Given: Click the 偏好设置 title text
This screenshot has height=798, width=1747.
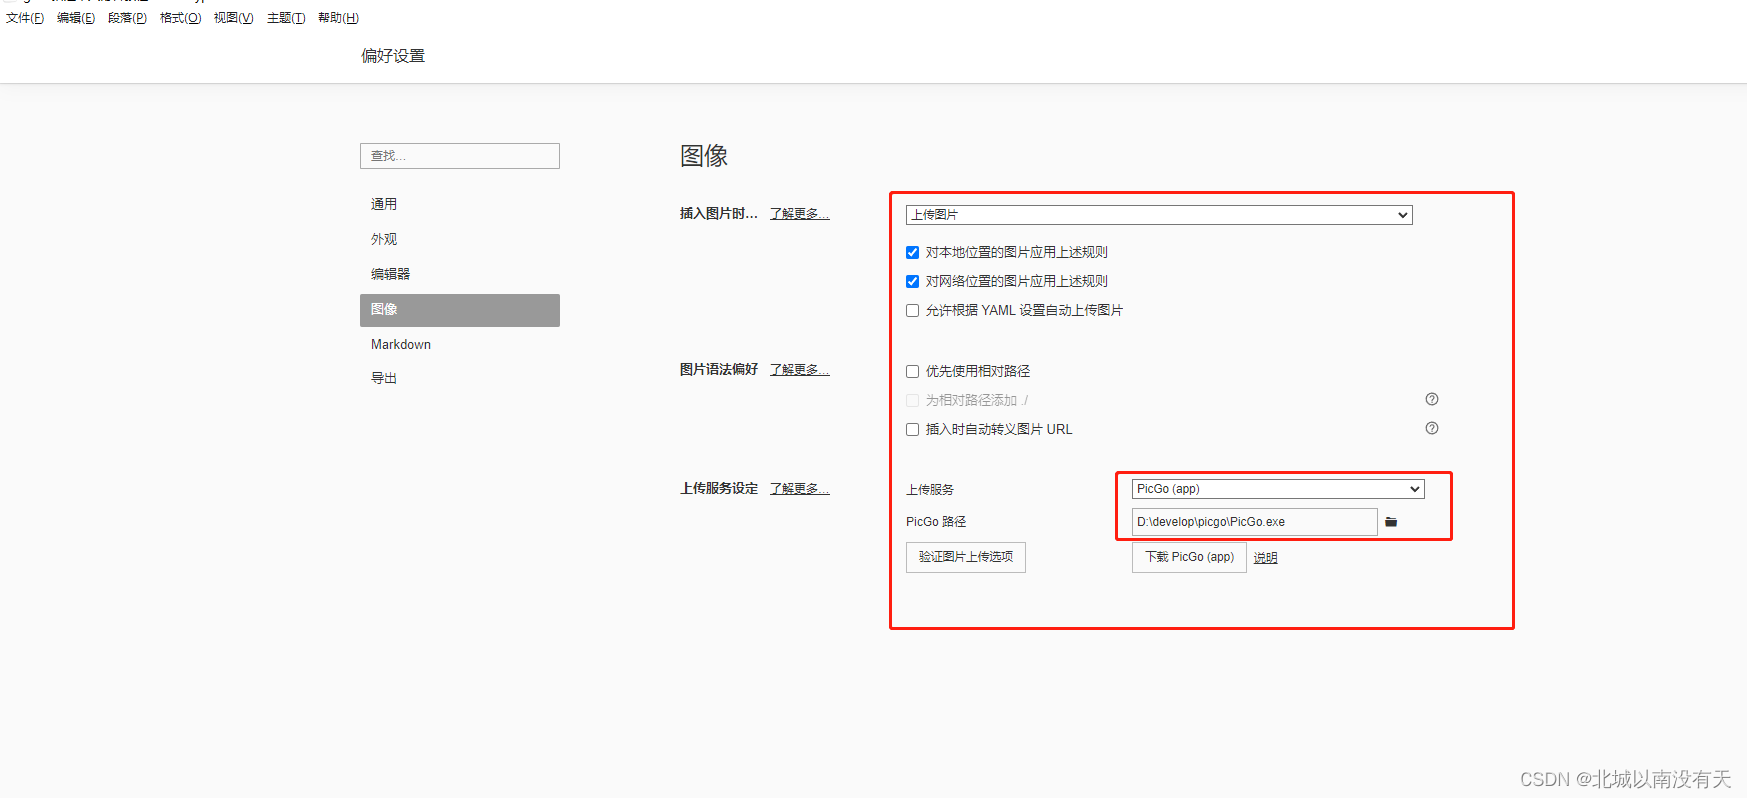Looking at the screenshot, I should click(x=393, y=56).
